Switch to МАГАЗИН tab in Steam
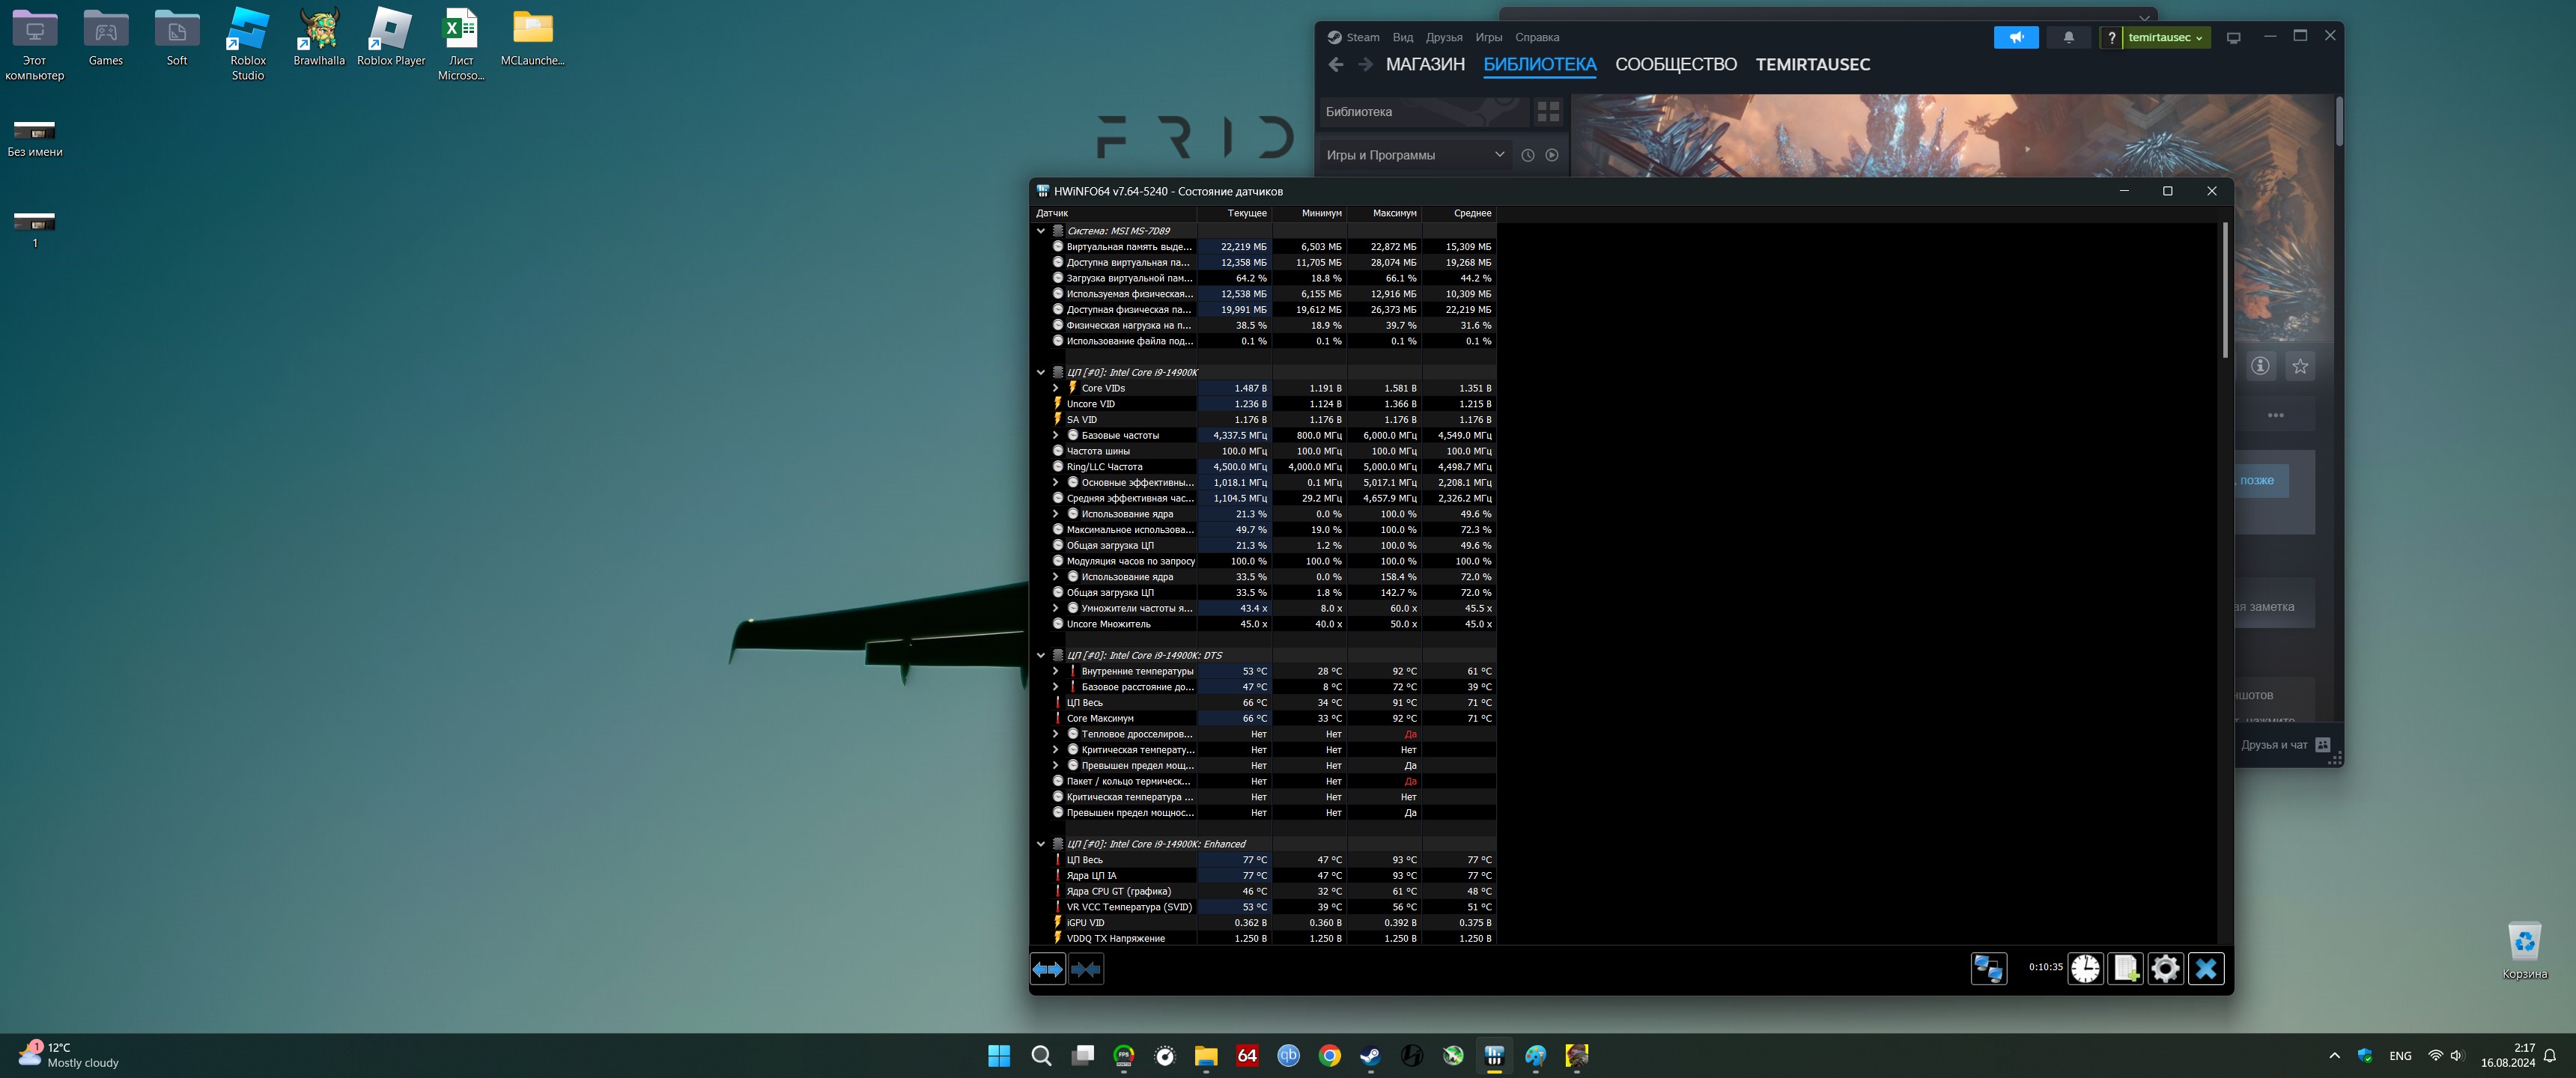This screenshot has height=1078, width=2576. point(1425,64)
